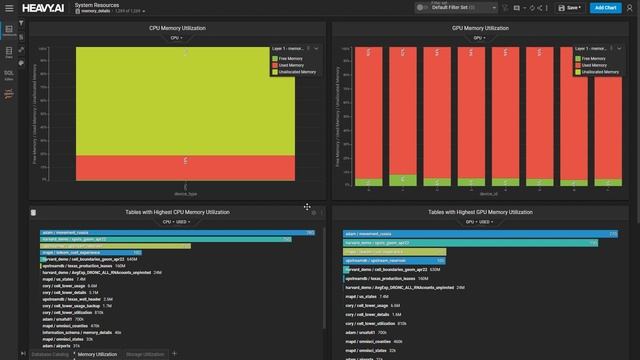Click the System Resources dashboard title

coord(97,5)
